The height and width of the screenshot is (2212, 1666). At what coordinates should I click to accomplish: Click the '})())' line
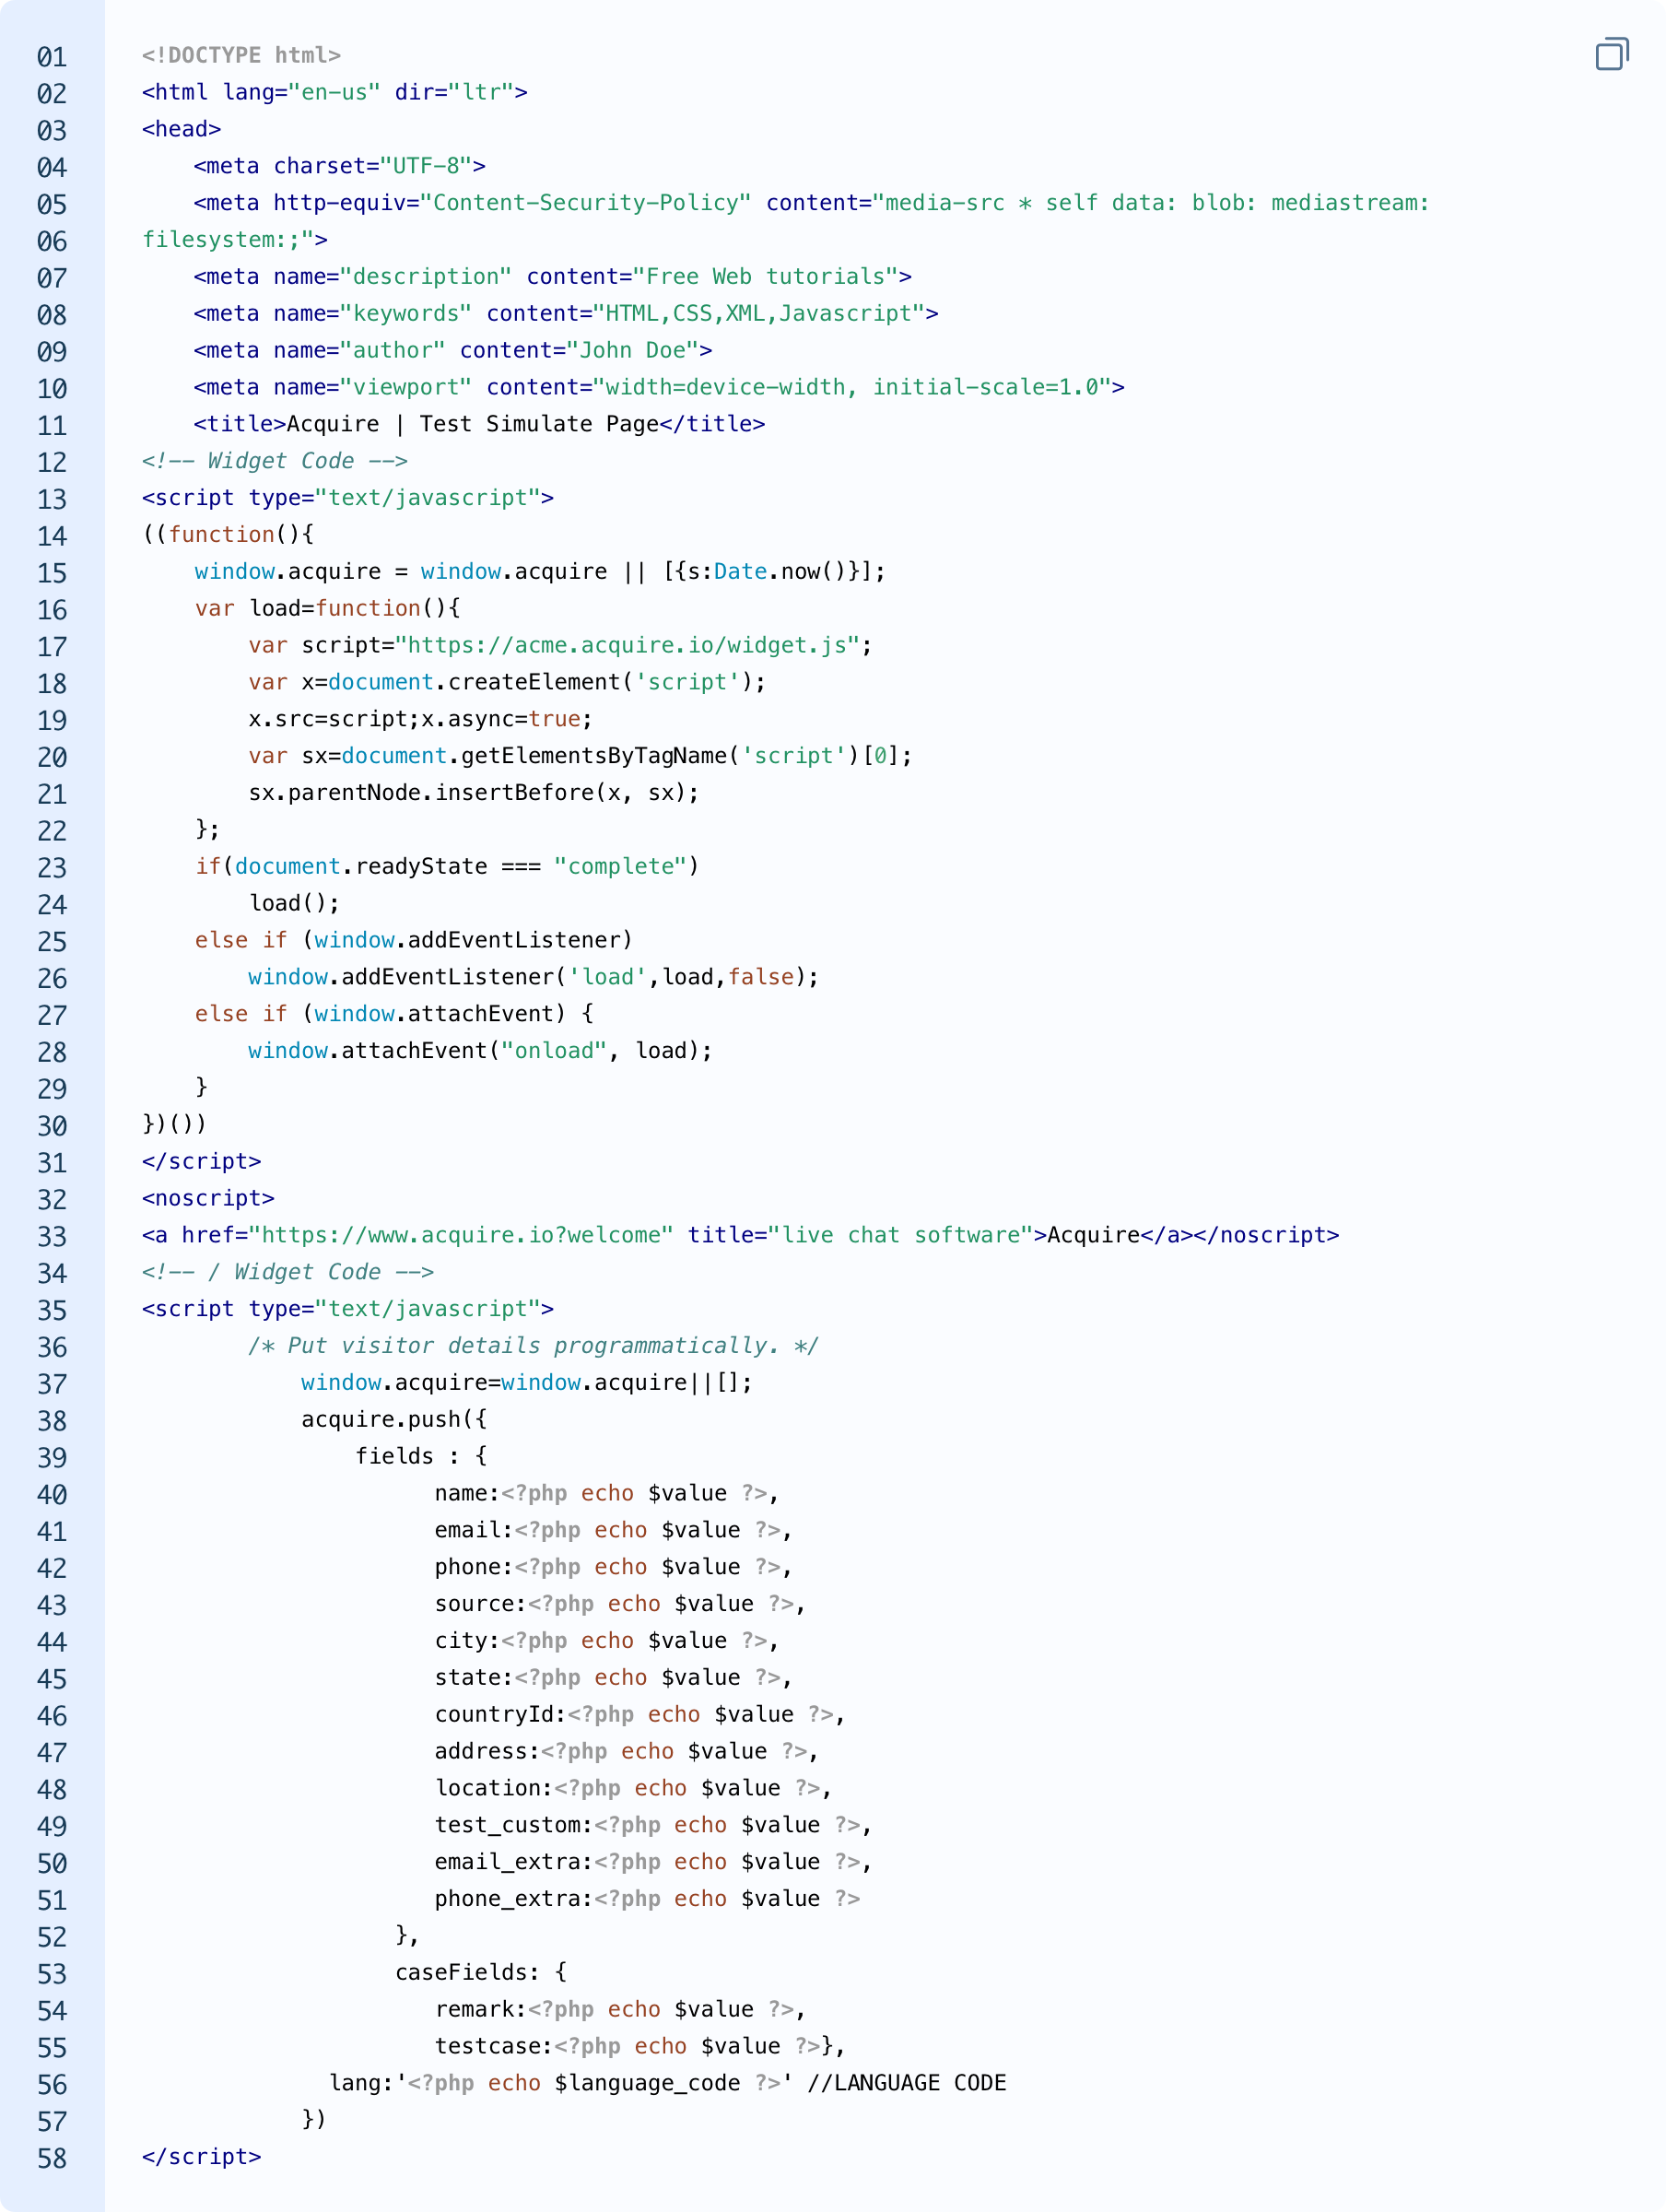175,1125
